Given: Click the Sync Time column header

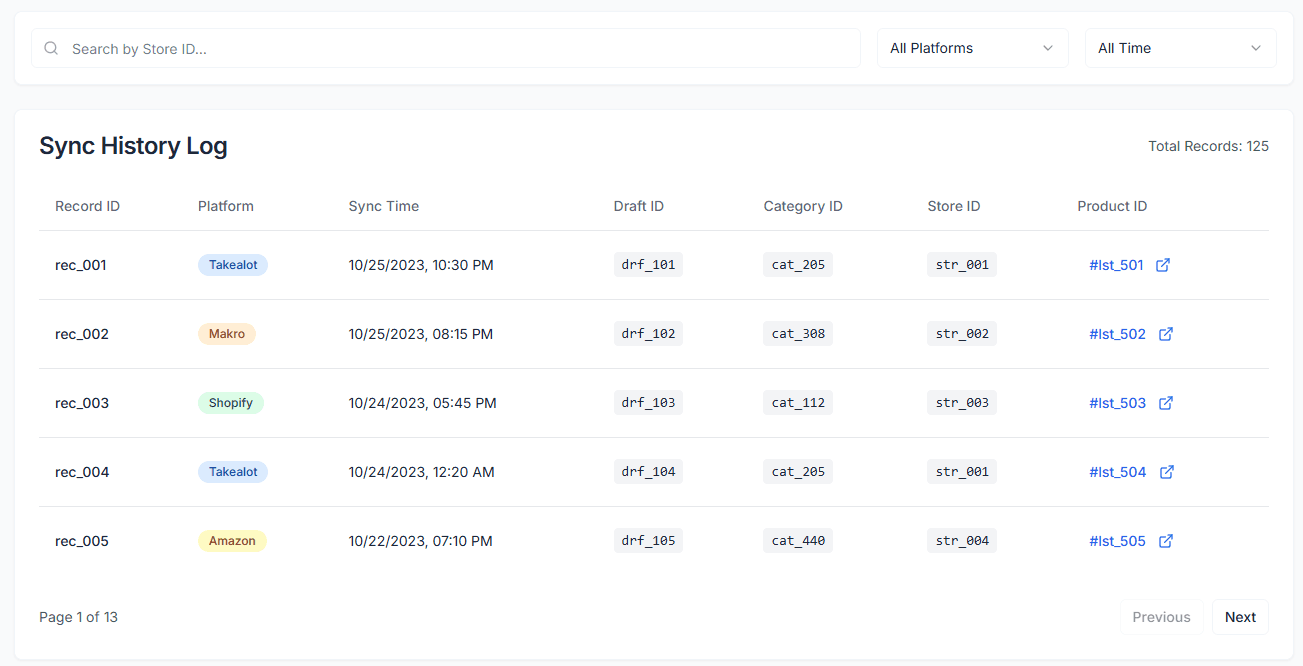Looking at the screenshot, I should 383,206.
